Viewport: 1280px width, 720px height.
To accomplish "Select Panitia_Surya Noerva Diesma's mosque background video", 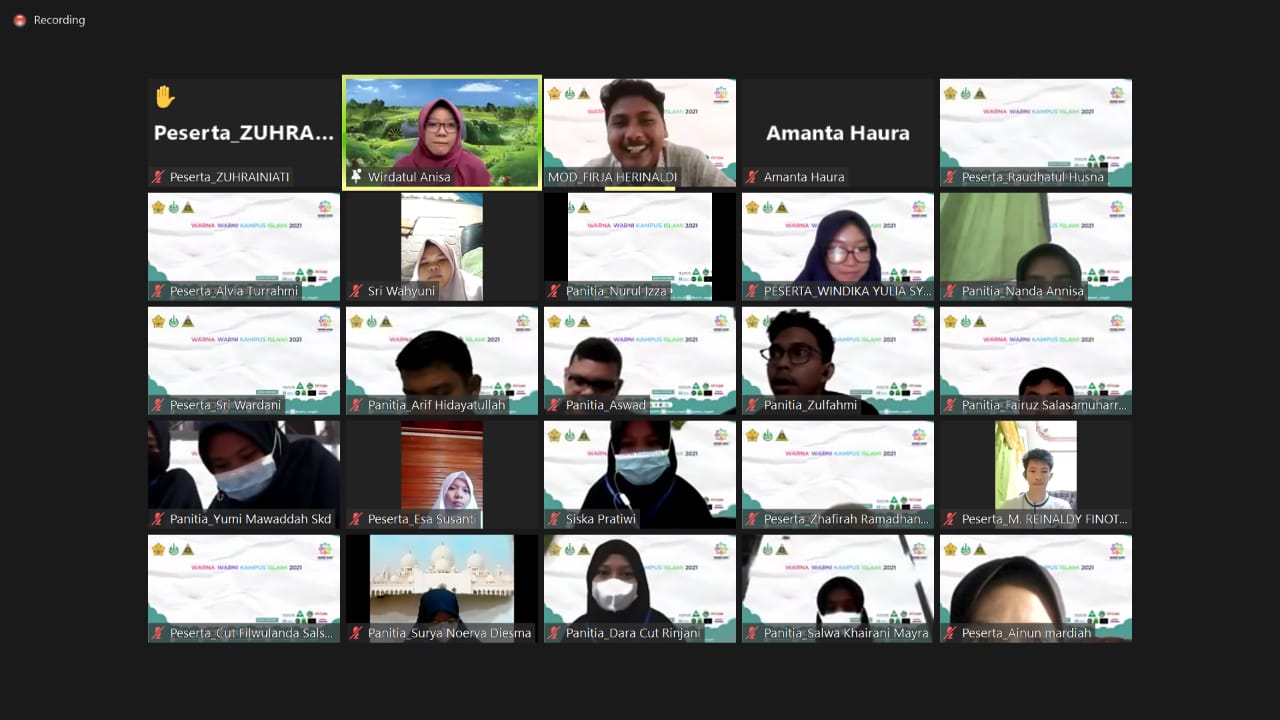I will (441, 580).
